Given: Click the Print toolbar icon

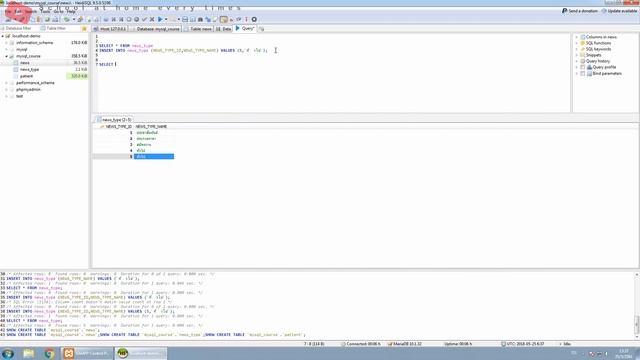Looking at the screenshot, I should pyautogui.click(x=55, y=19).
